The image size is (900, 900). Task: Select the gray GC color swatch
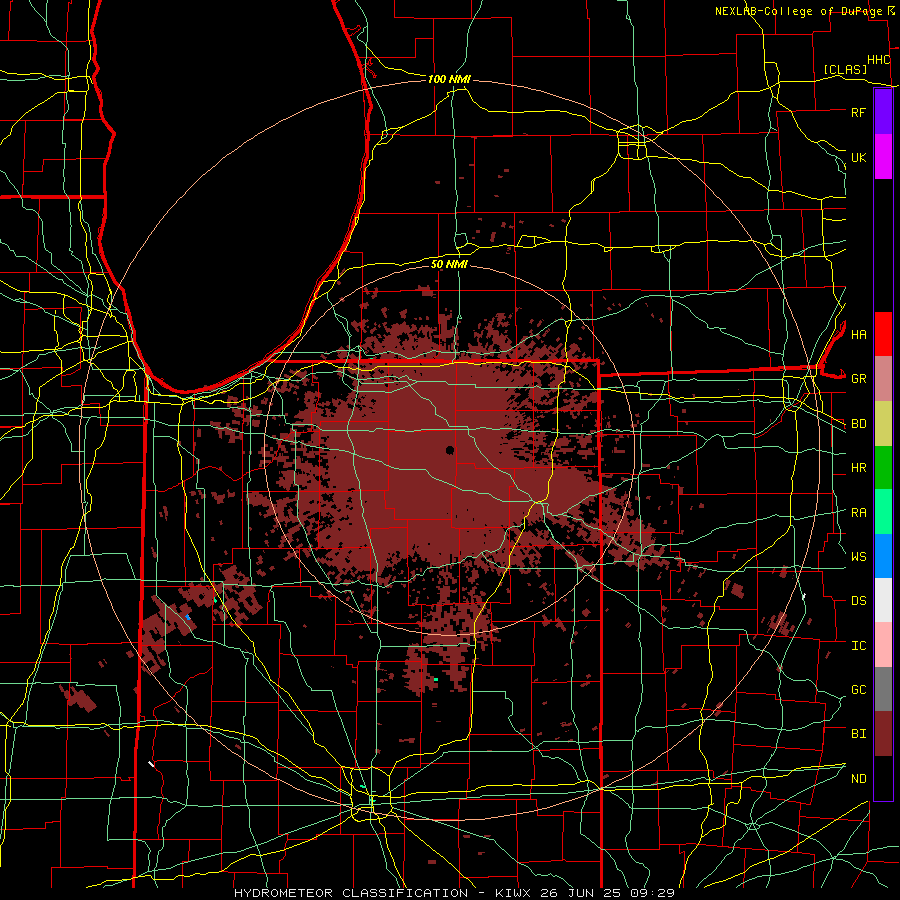[x=883, y=689]
